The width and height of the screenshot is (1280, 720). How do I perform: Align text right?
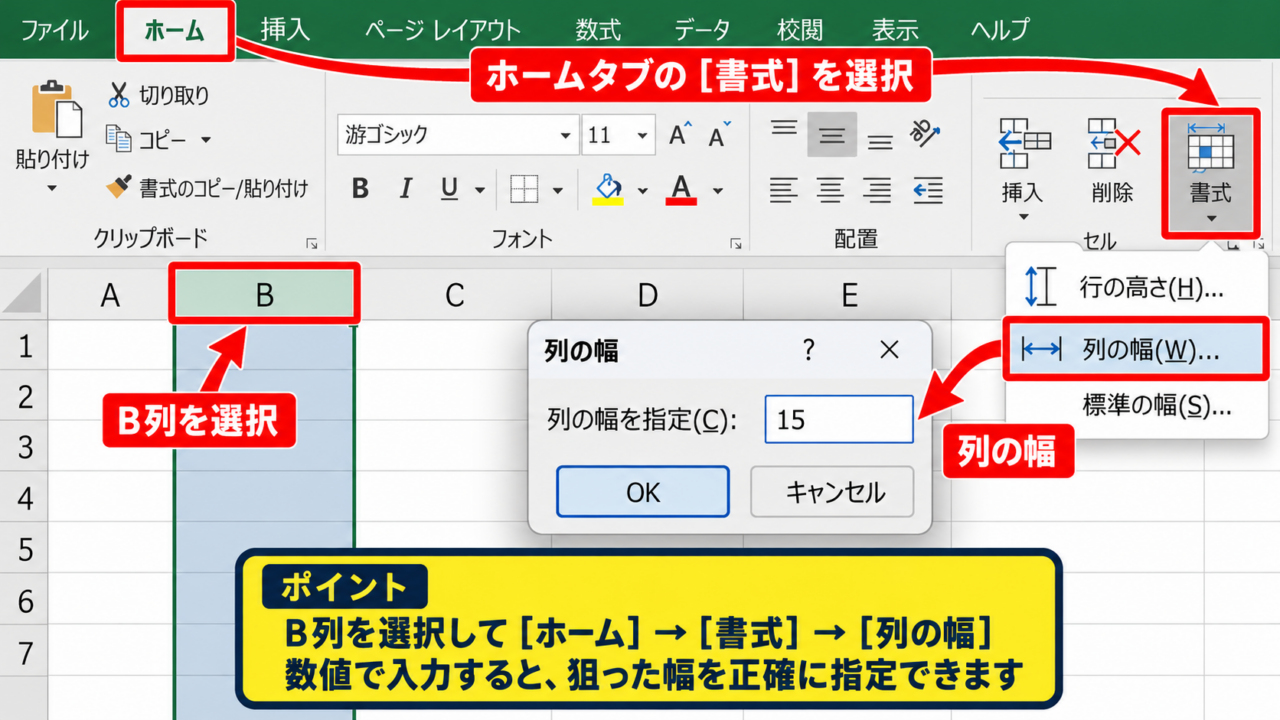point(878,189)
